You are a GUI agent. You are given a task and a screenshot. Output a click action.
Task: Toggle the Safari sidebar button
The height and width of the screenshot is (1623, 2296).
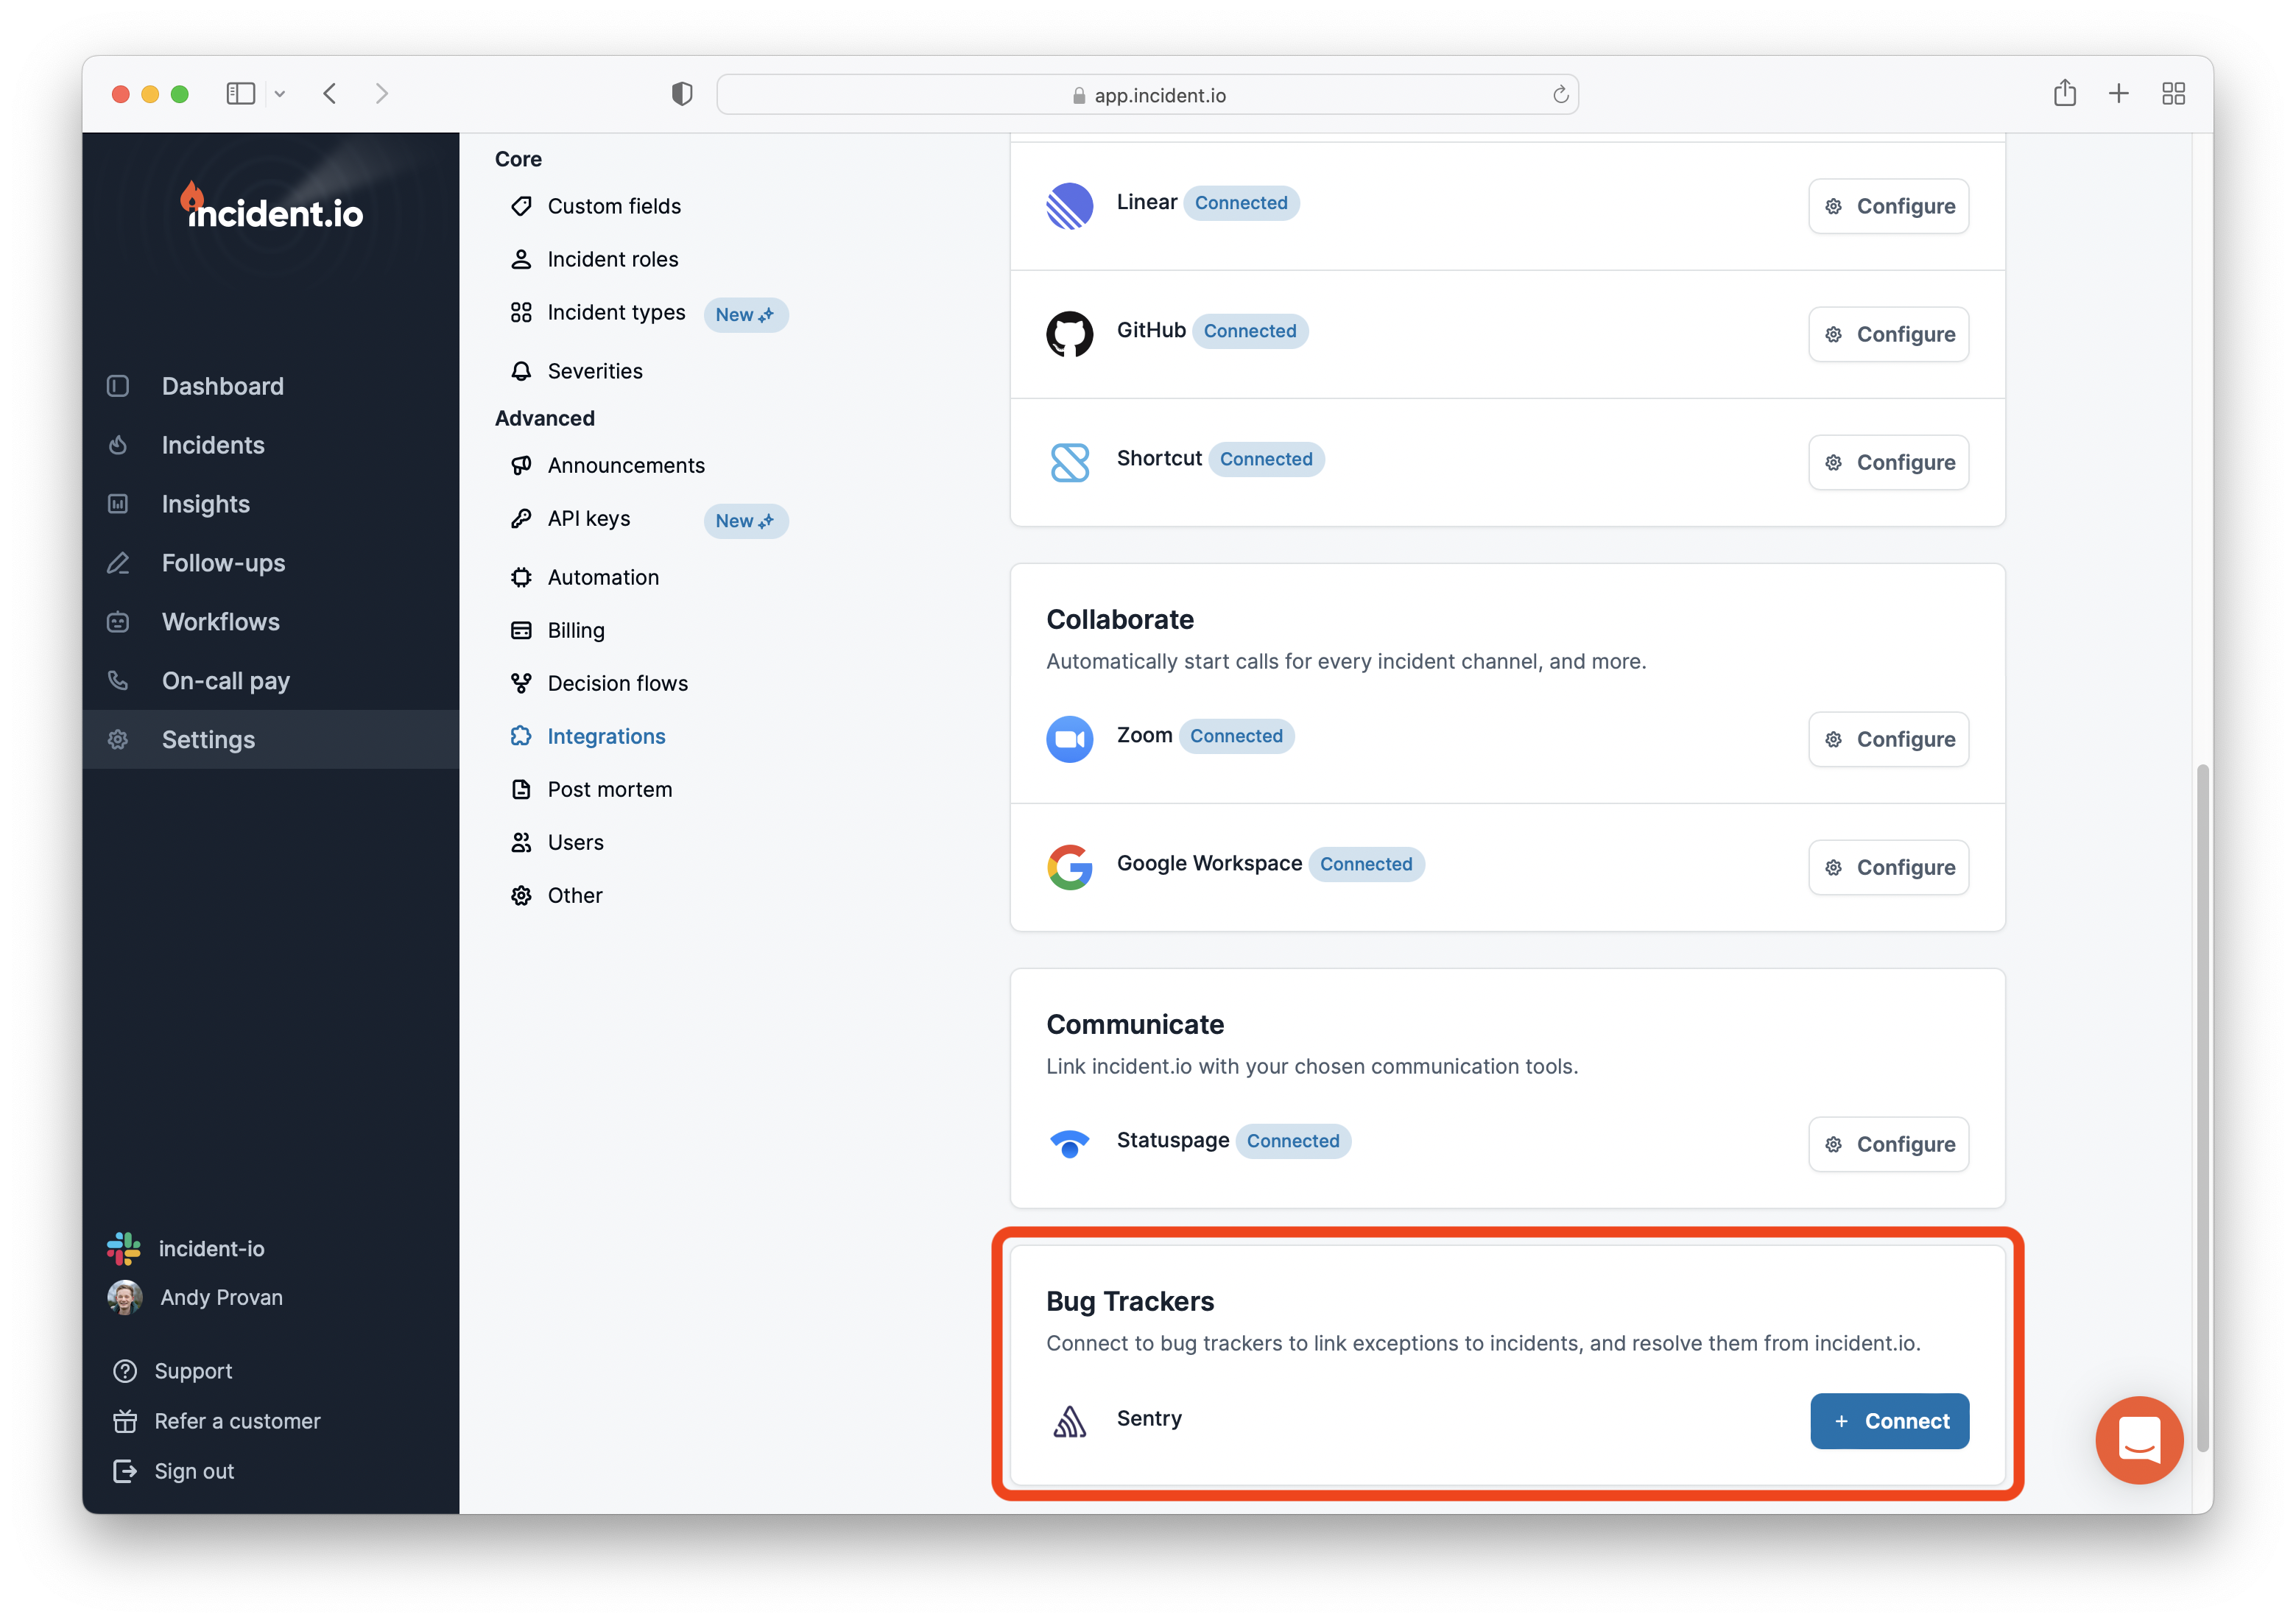(x=240, y=94)
